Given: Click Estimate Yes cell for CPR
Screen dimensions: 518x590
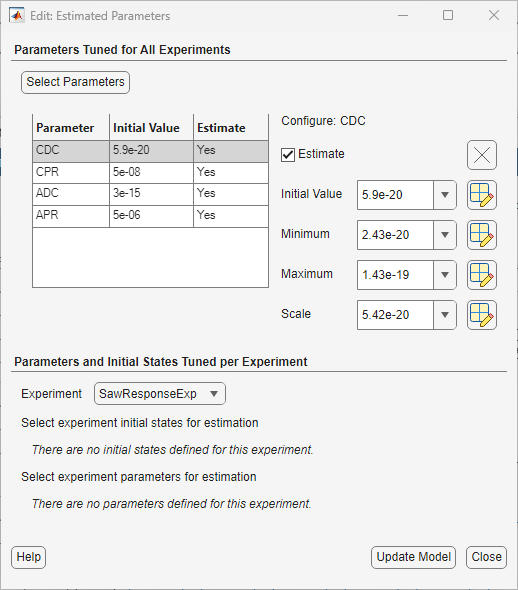Looking at the screenshot, I should pyautogui.click(x=231, y=173).
